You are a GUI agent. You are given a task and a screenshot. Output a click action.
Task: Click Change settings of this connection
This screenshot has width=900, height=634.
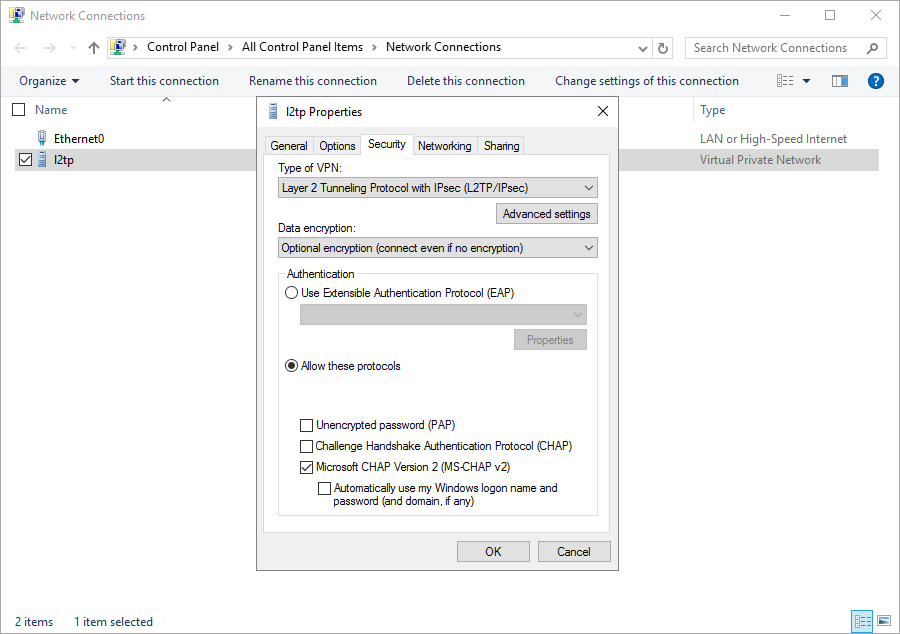(x=646, y=81)
